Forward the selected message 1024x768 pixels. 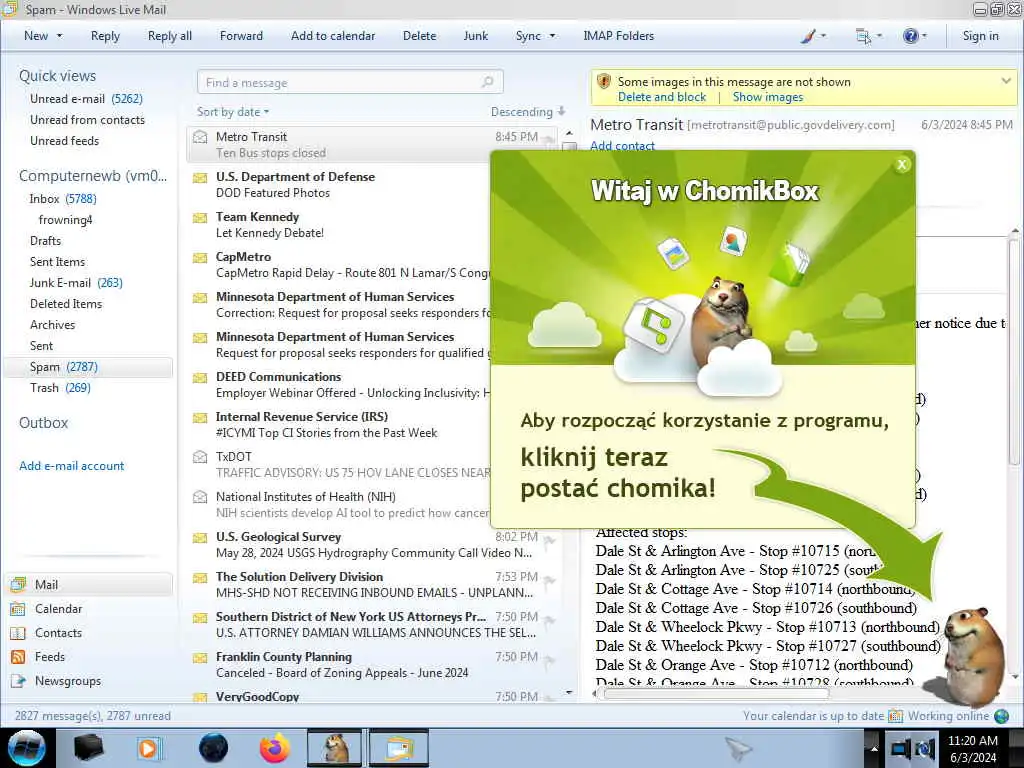pos(241,36)
